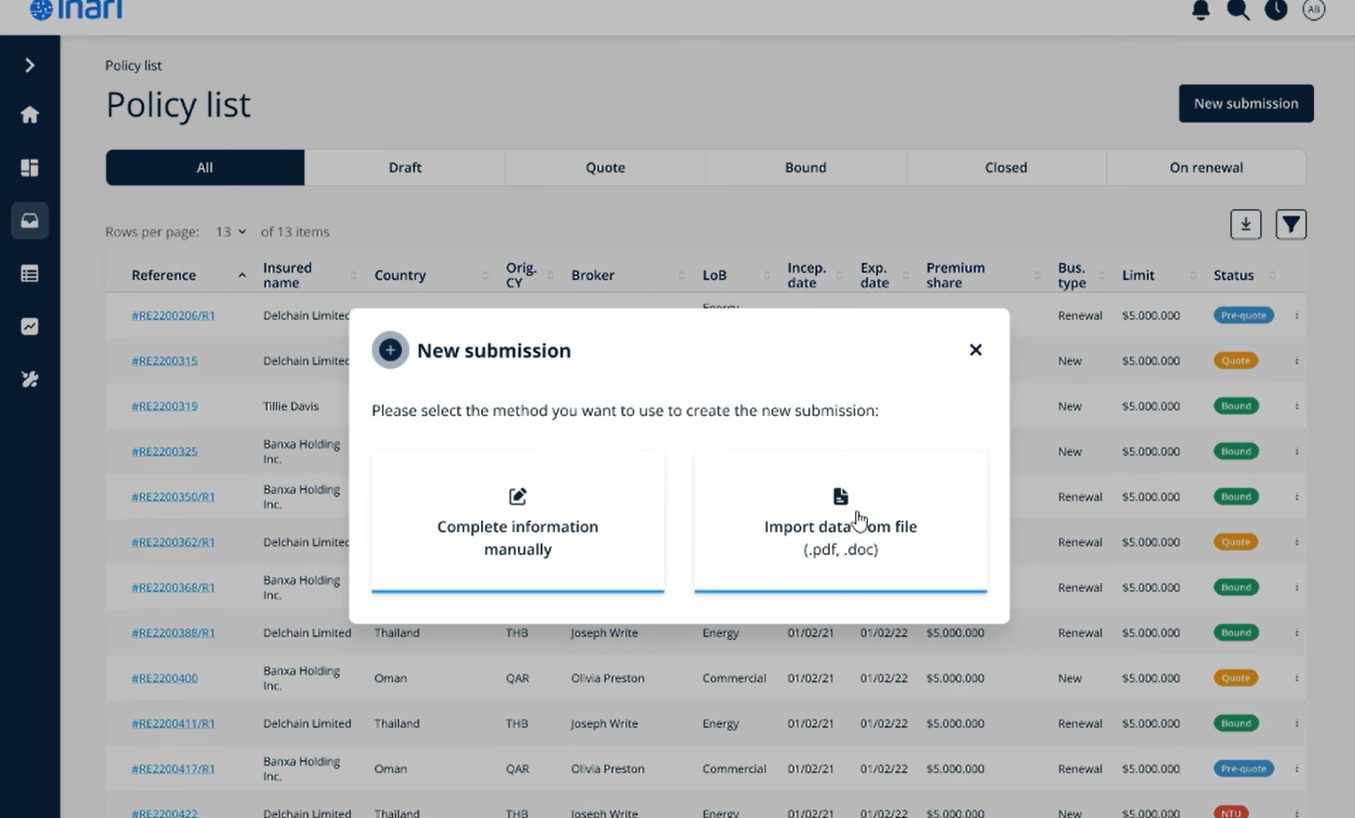This screenshot has width=1355, height=818.
Task: Switch to the On renewal tab
Action: point(1206,167)
